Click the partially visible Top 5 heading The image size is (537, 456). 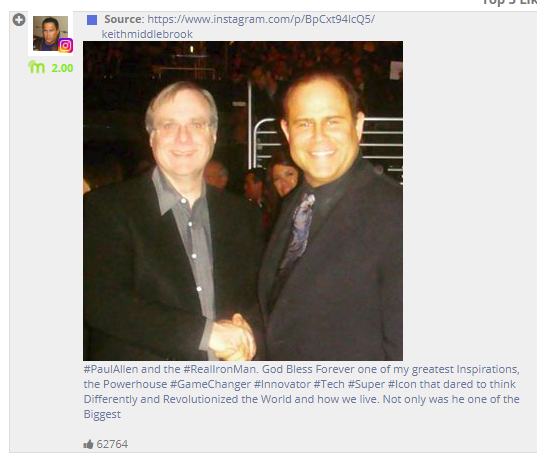pos(510,2)
